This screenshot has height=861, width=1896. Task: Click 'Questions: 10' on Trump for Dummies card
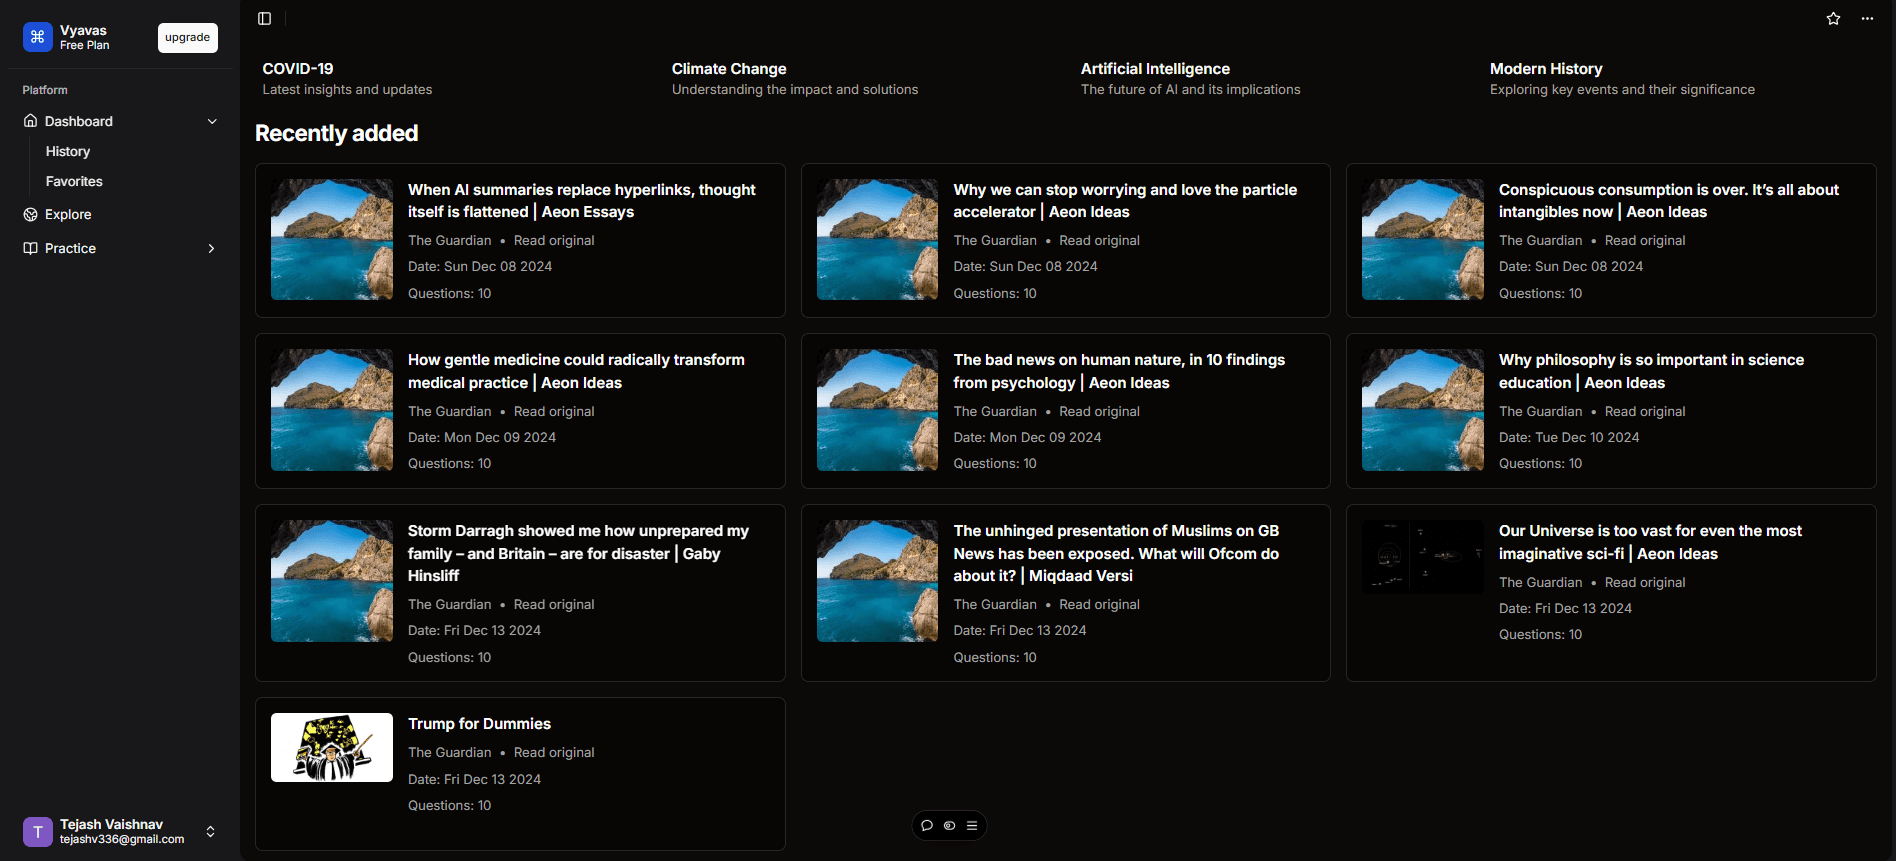pos(449,805)
